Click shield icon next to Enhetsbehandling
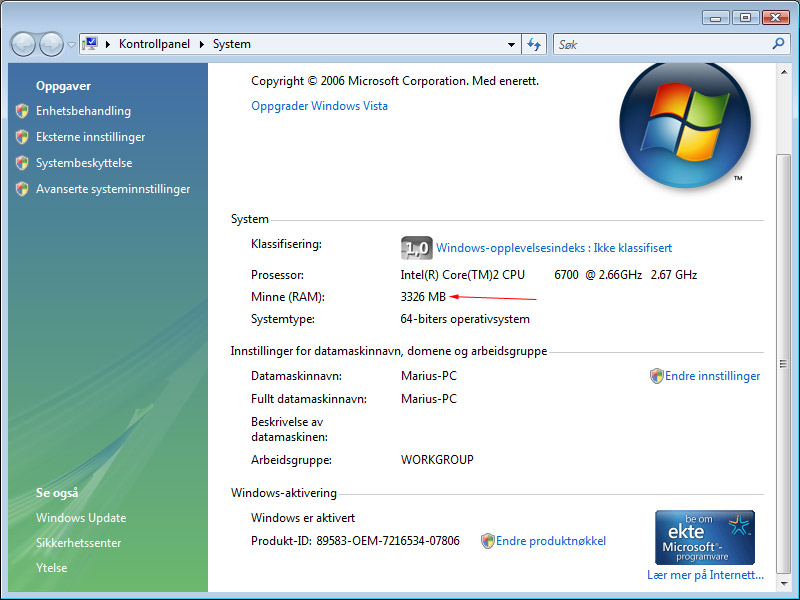This screenshot has width=800, height=600. [x=22, y=111]
